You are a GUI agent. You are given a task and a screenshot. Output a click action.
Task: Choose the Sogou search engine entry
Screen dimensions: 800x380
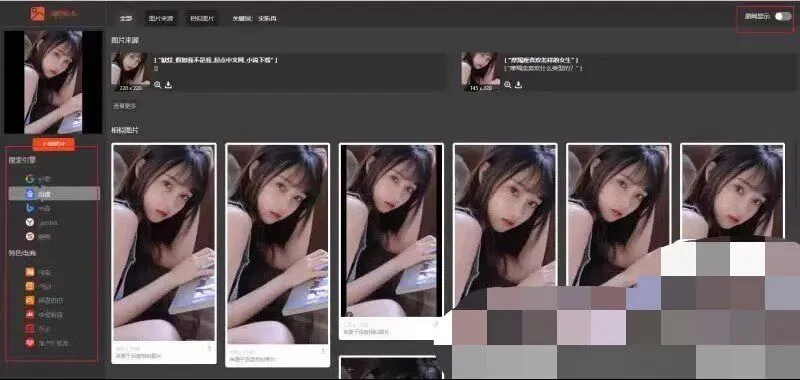38,236
